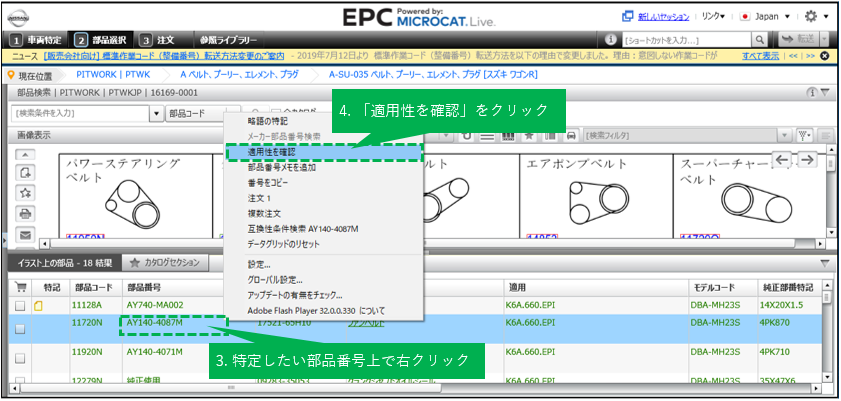Image resolution: width=841 pixels, height=401 pixels.
Task: Open new session window icon
Action: pyautogui.click(x=628, y=17)
